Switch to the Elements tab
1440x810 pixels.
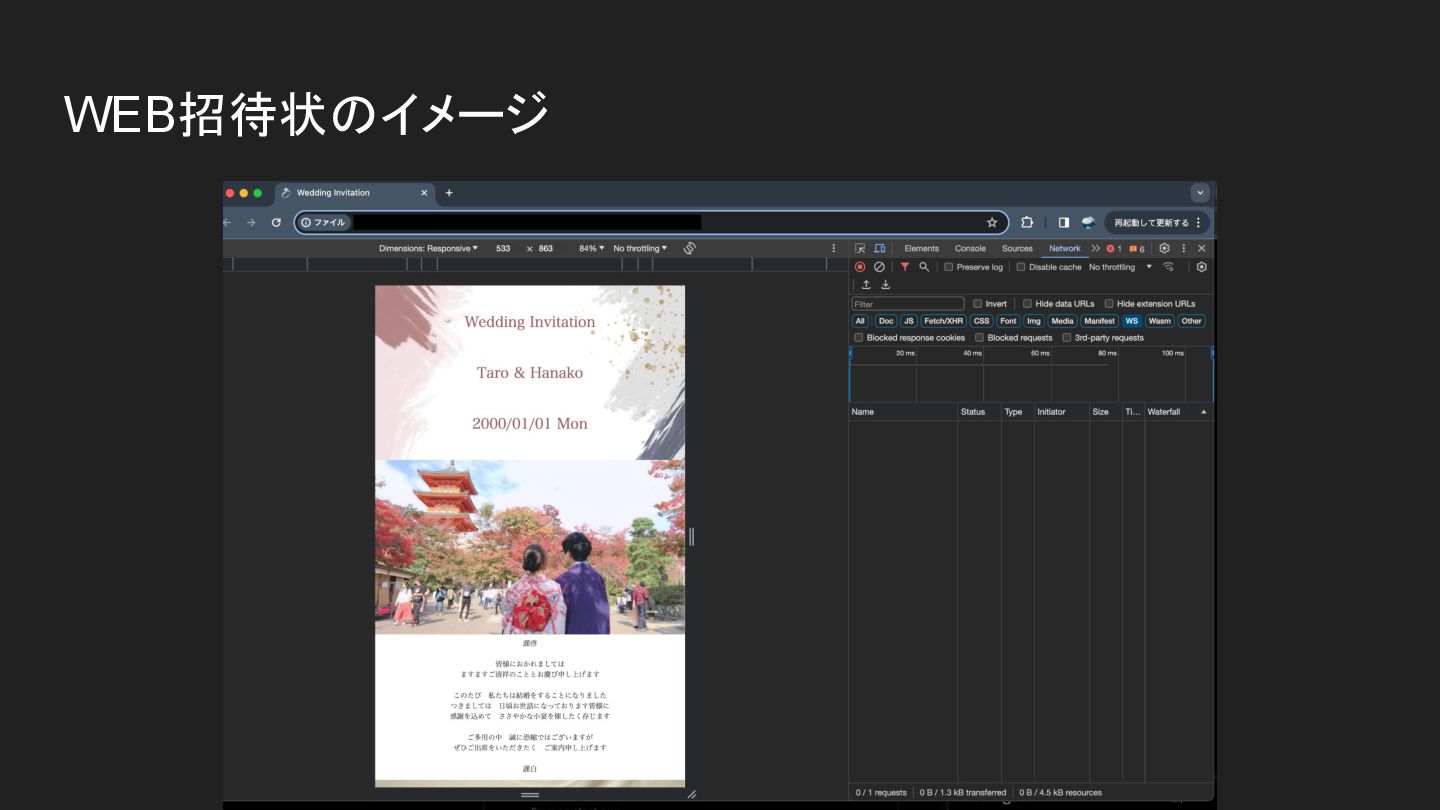[x=921, y=248]
